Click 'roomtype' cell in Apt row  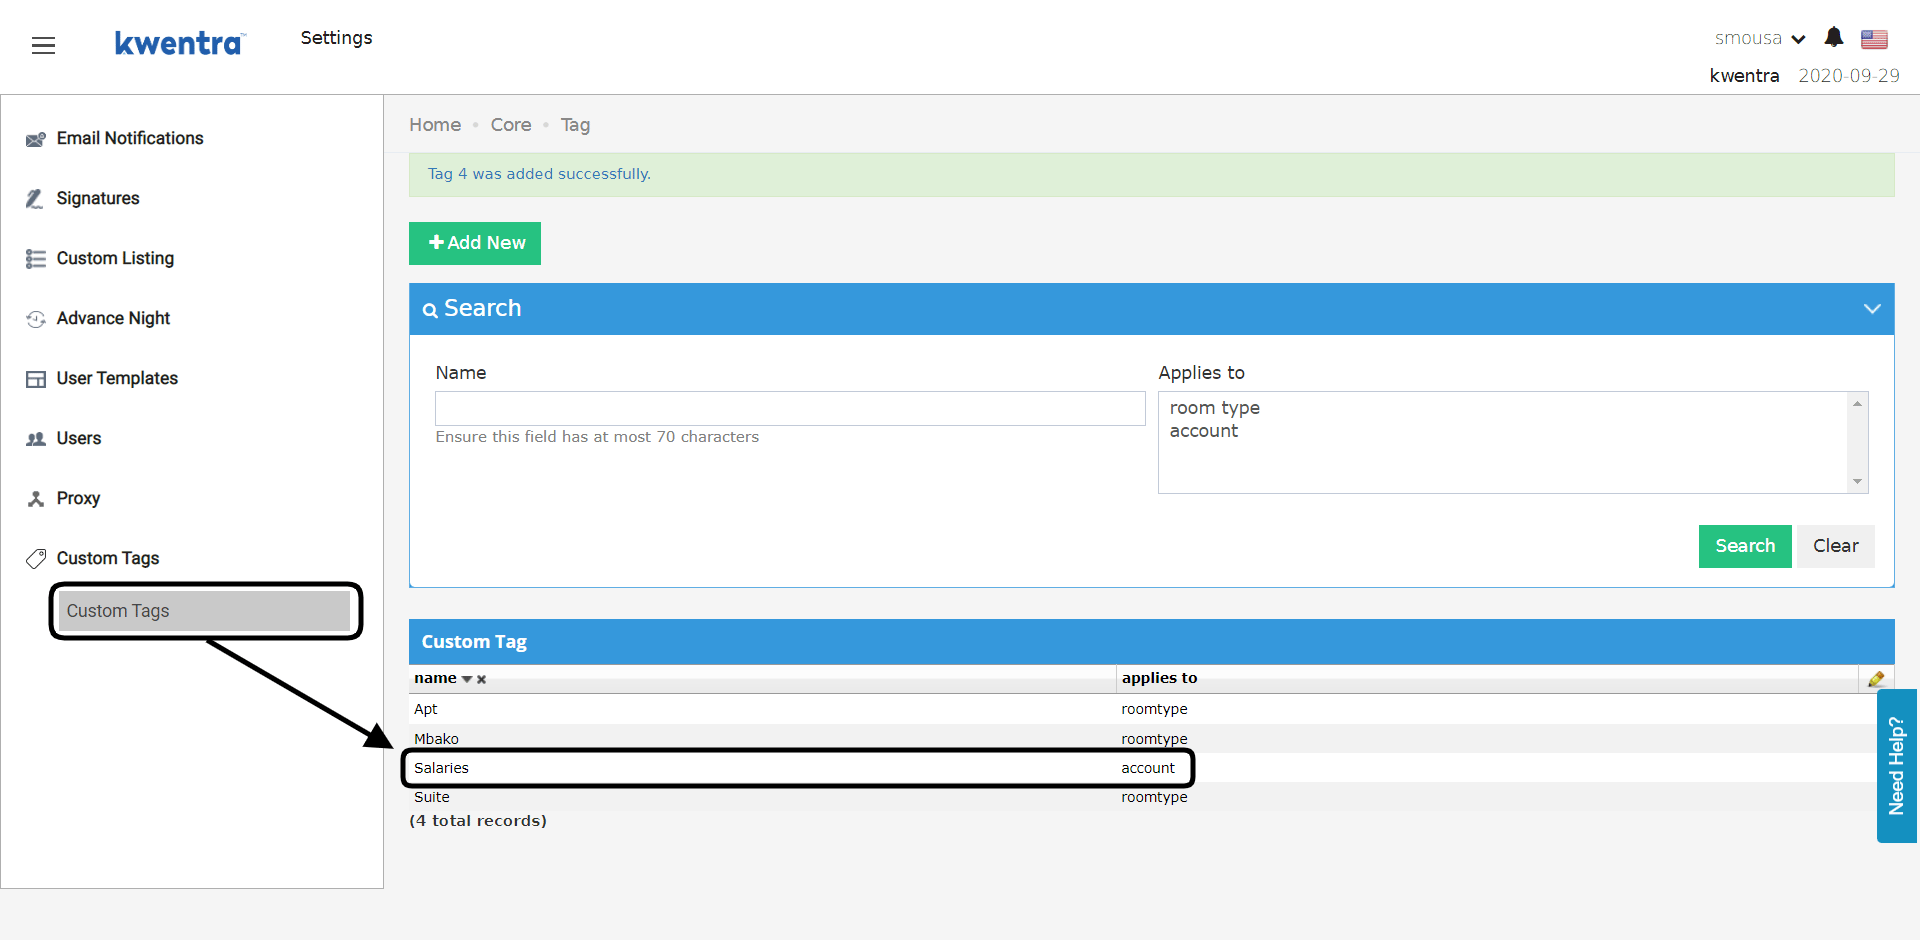tap(1154, 709)
